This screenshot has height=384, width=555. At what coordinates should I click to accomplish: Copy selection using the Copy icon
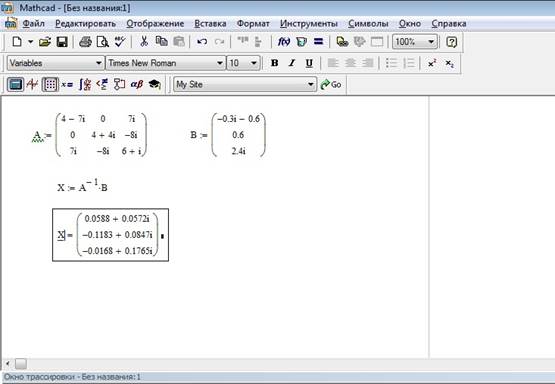point(161,42)
